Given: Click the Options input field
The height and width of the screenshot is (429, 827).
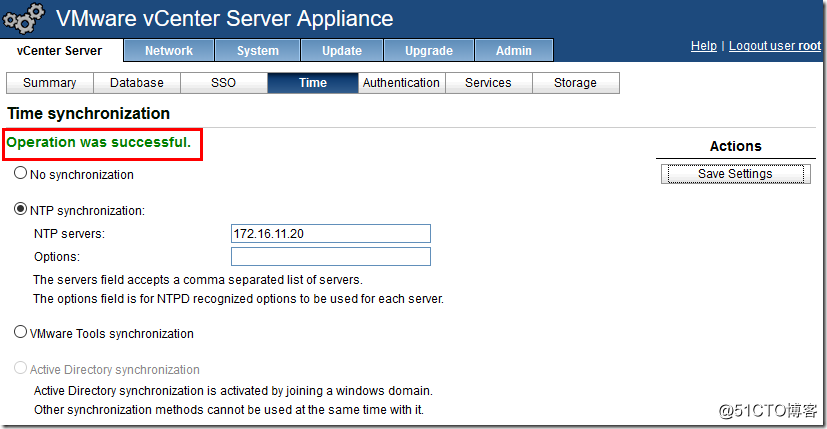Looking at the screenshot, I should click(331, 256).
